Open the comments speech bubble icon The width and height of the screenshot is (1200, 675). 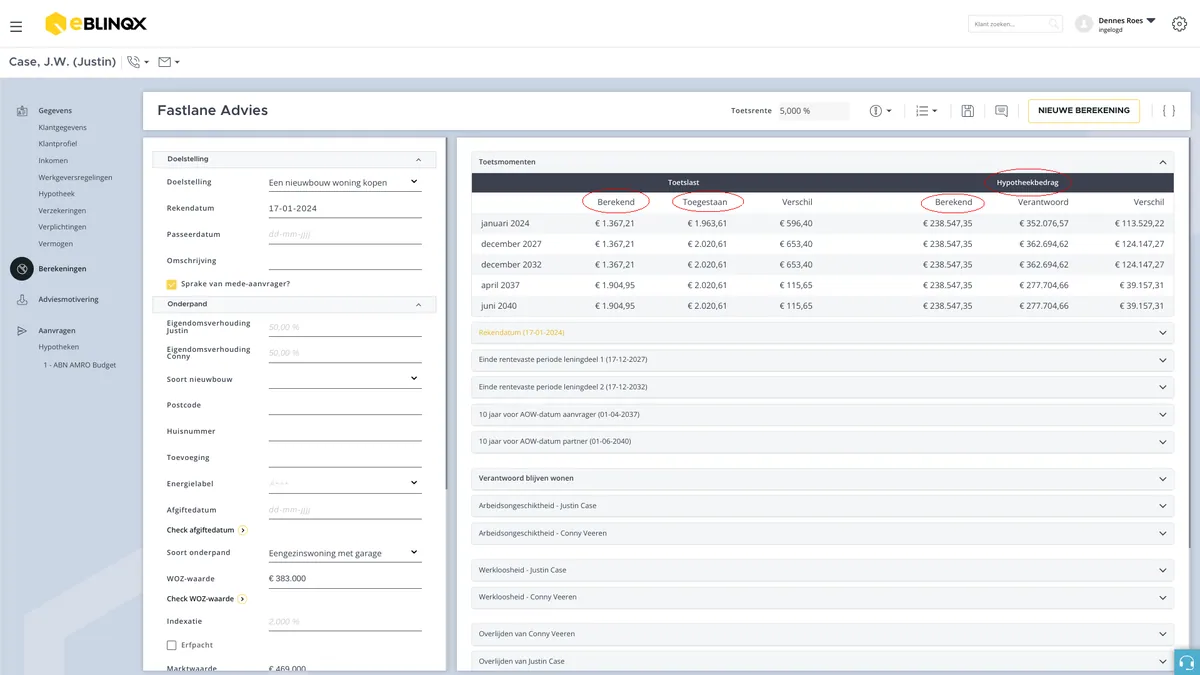coord(1001,111)
